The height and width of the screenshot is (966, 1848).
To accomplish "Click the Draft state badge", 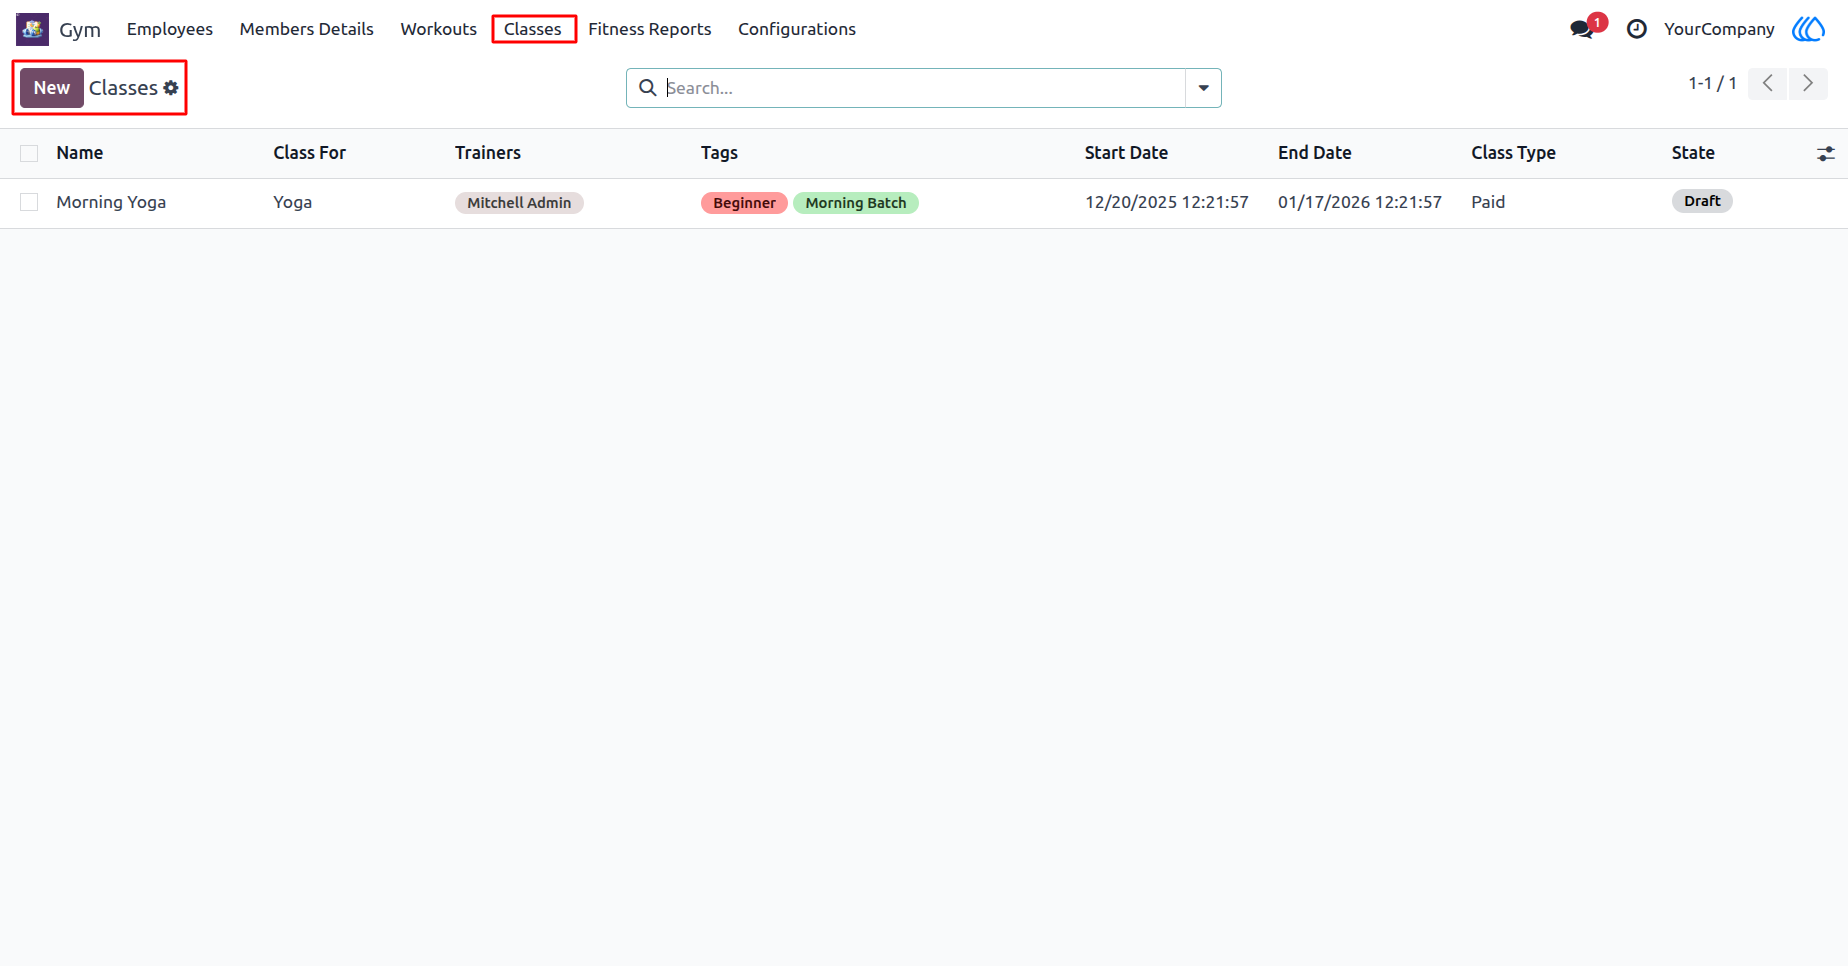I will pos(1702,201).
